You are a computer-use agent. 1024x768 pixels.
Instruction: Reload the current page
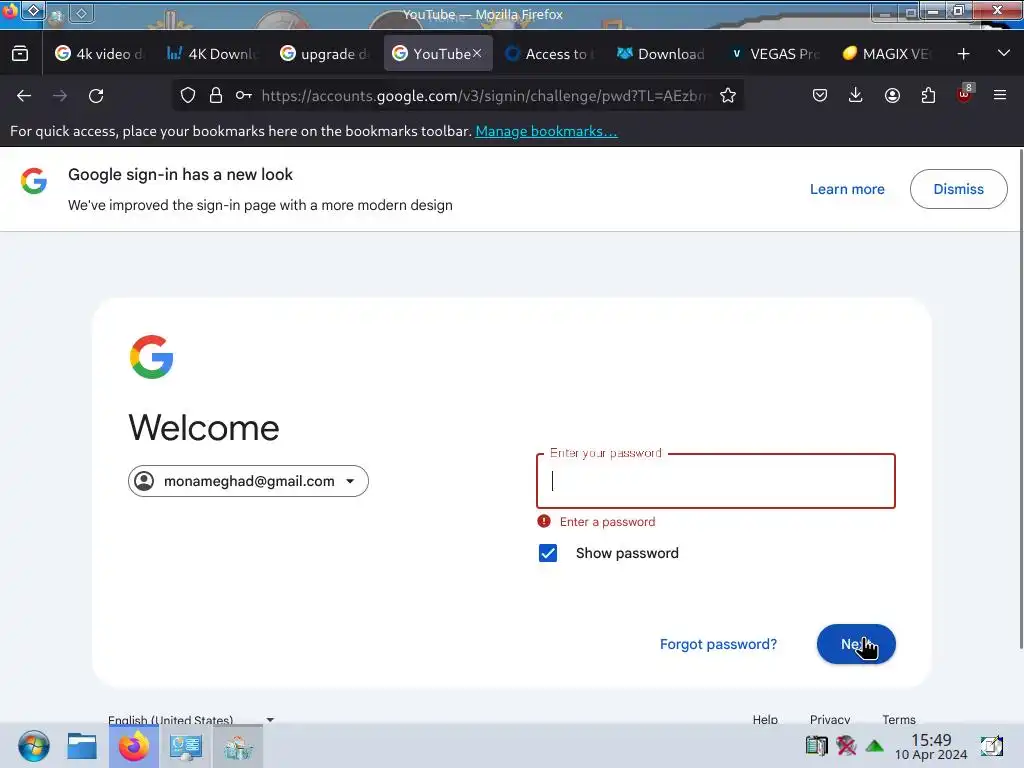click(96, 96)
